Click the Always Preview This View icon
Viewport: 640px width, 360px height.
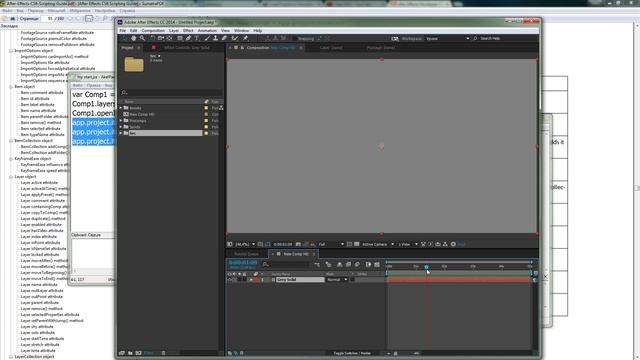(x=230, y=244)
